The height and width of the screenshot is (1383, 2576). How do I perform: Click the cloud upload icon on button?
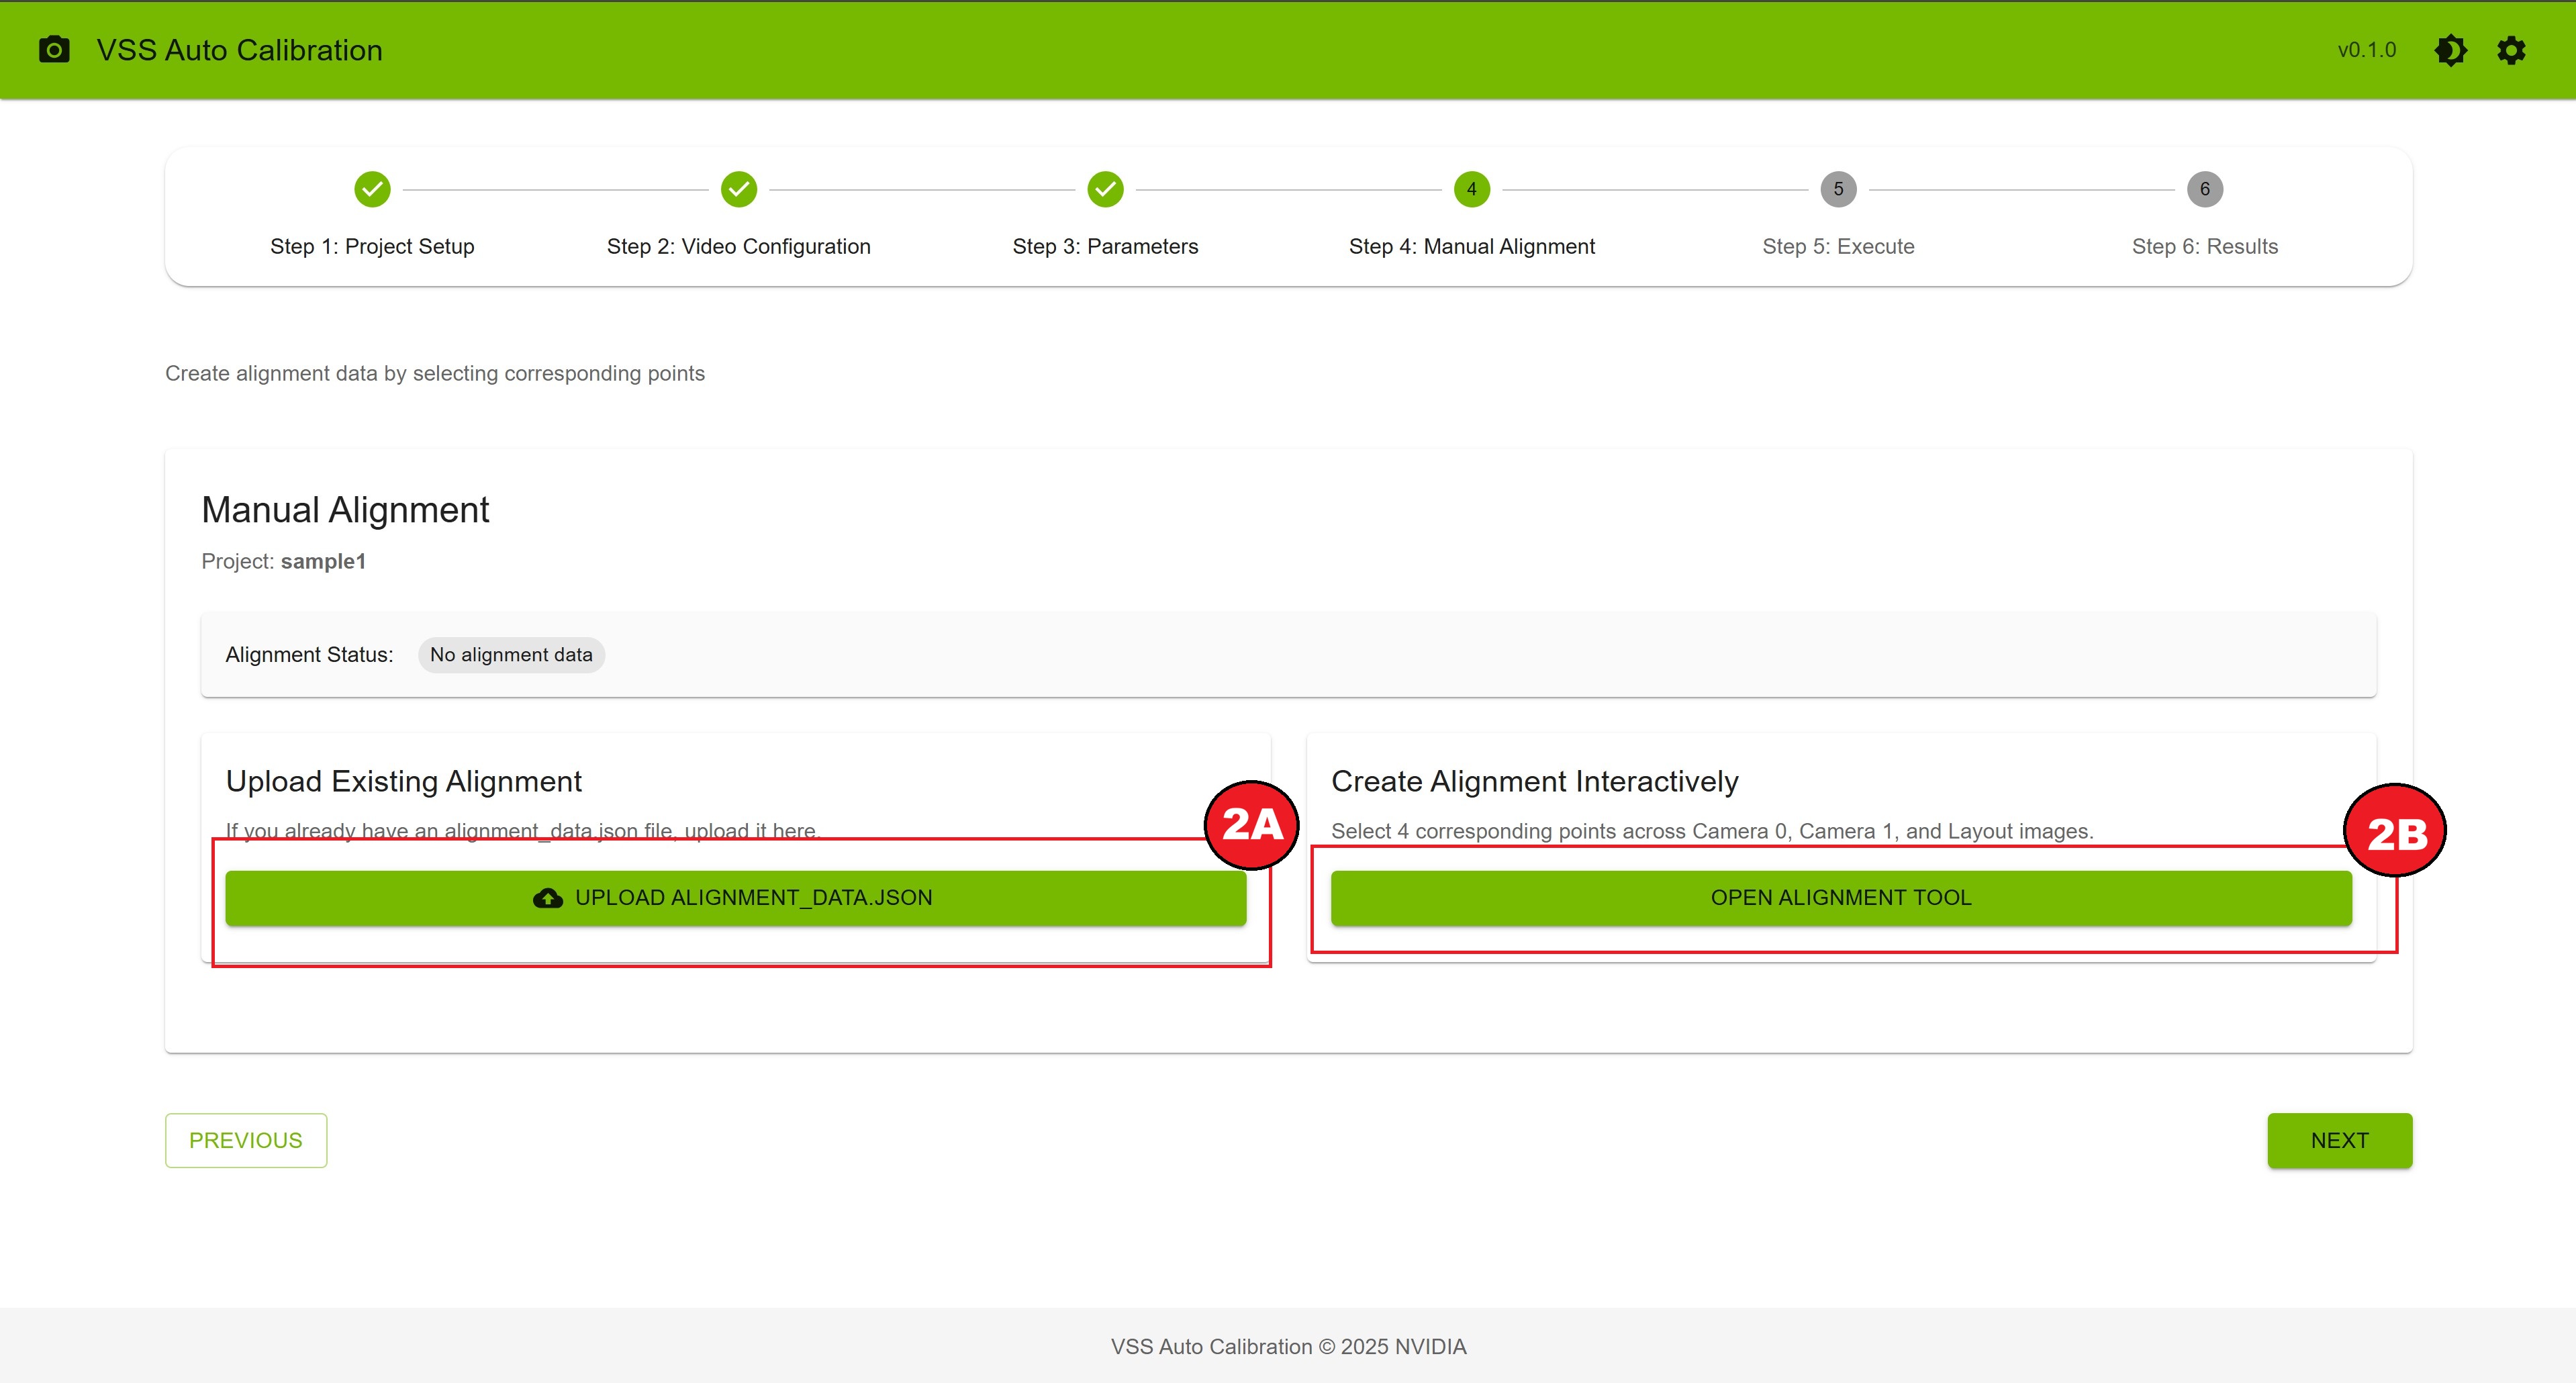click(x=548, y=898)
